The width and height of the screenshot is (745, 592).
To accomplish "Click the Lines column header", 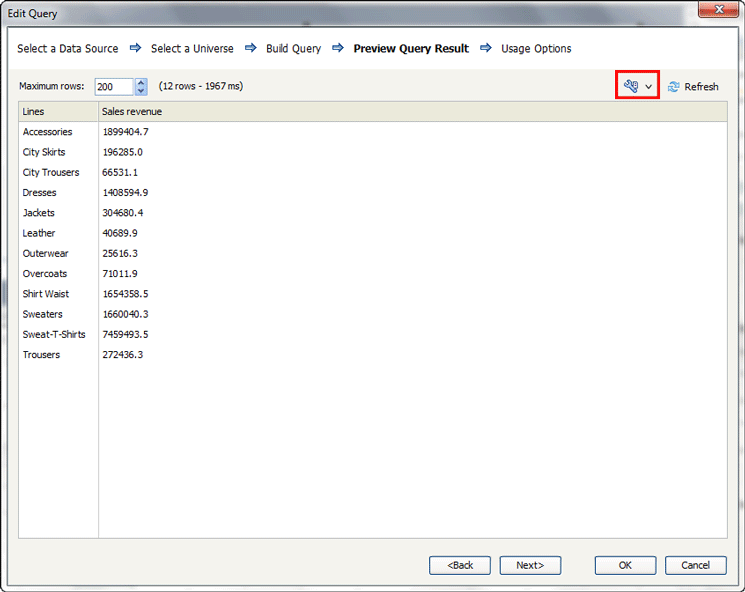I will tap(58, 112).
